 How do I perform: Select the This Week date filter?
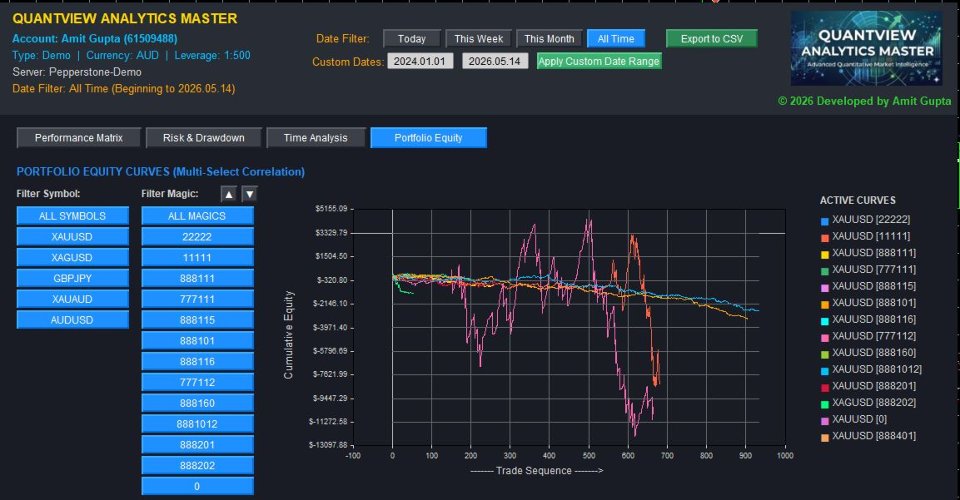(478, 39)
